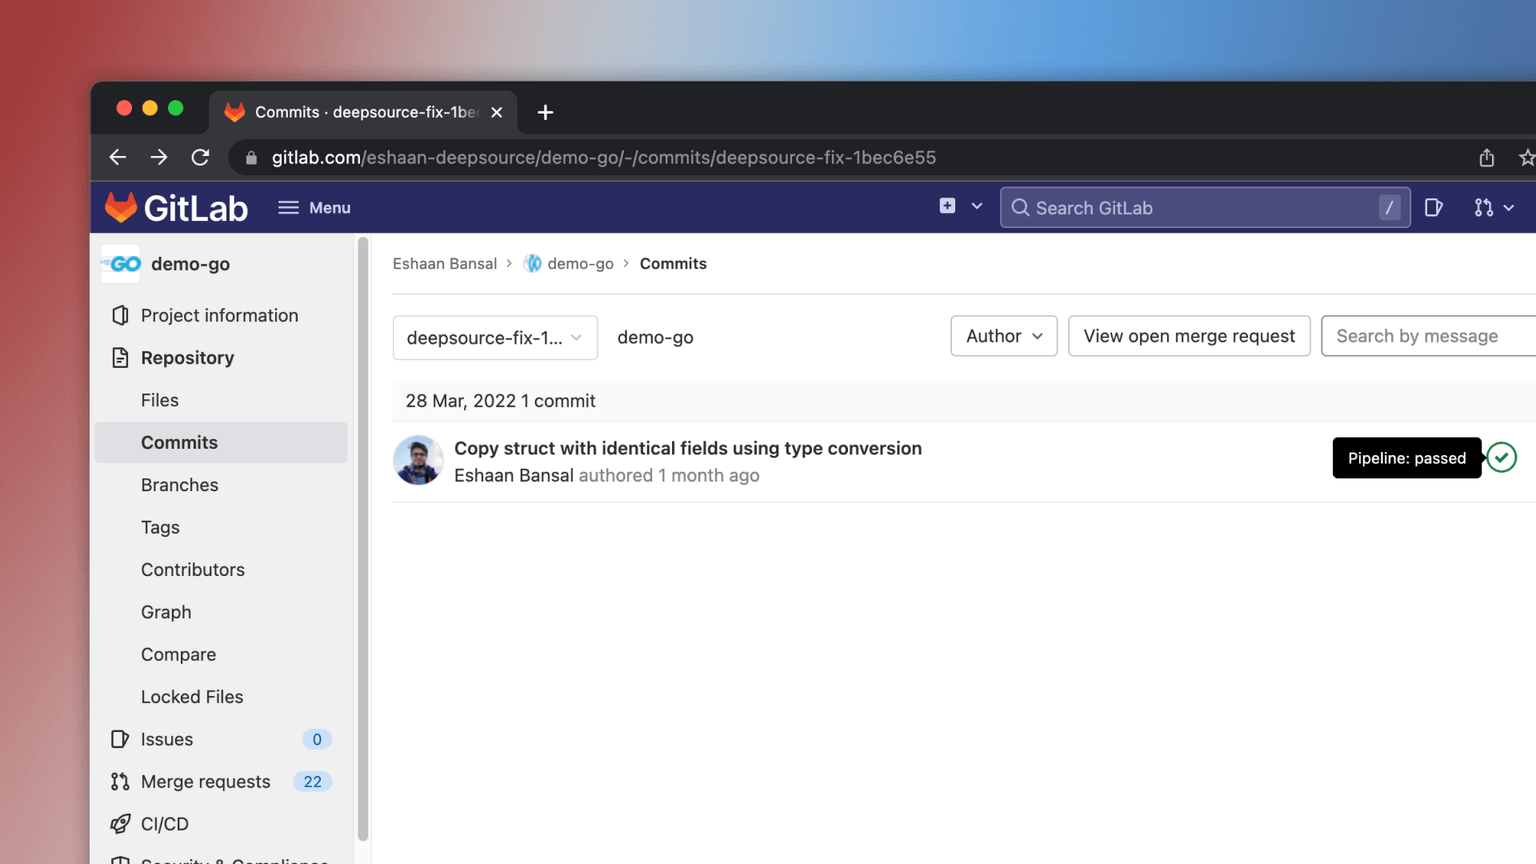Open Branches in the sidebar

click(x=180, y=485)
